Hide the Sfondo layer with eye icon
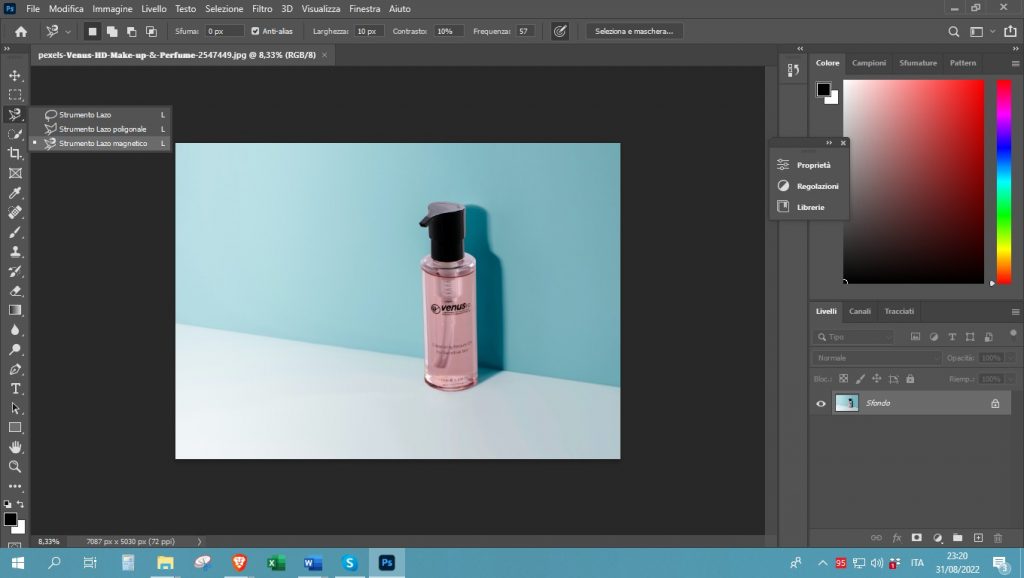This screenshot has width=1024, height=578. click(x=821, y=403)
